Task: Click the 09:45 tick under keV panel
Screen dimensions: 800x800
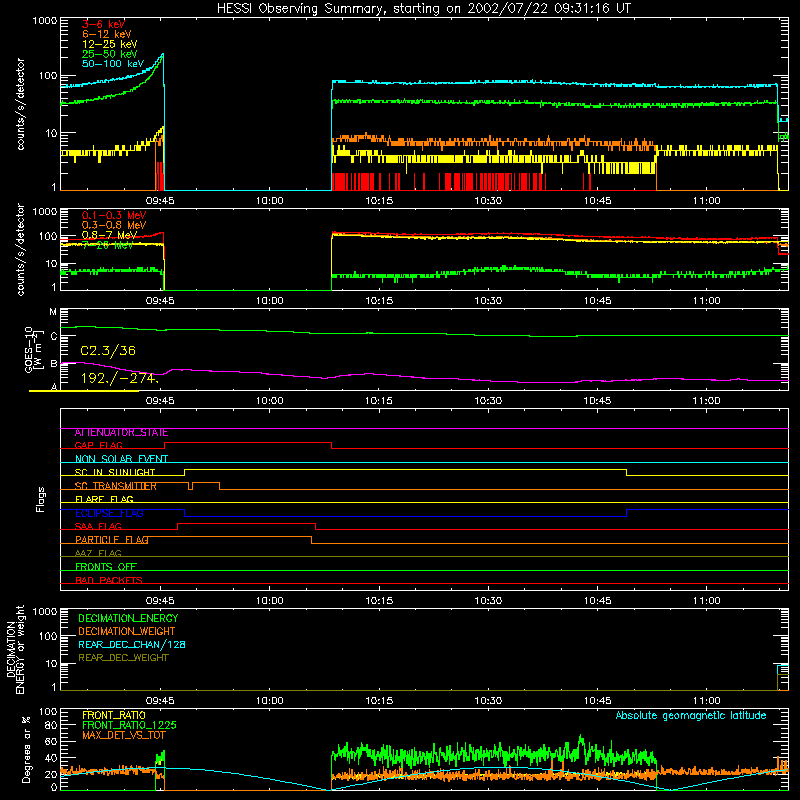Action: tap(160, 201)
